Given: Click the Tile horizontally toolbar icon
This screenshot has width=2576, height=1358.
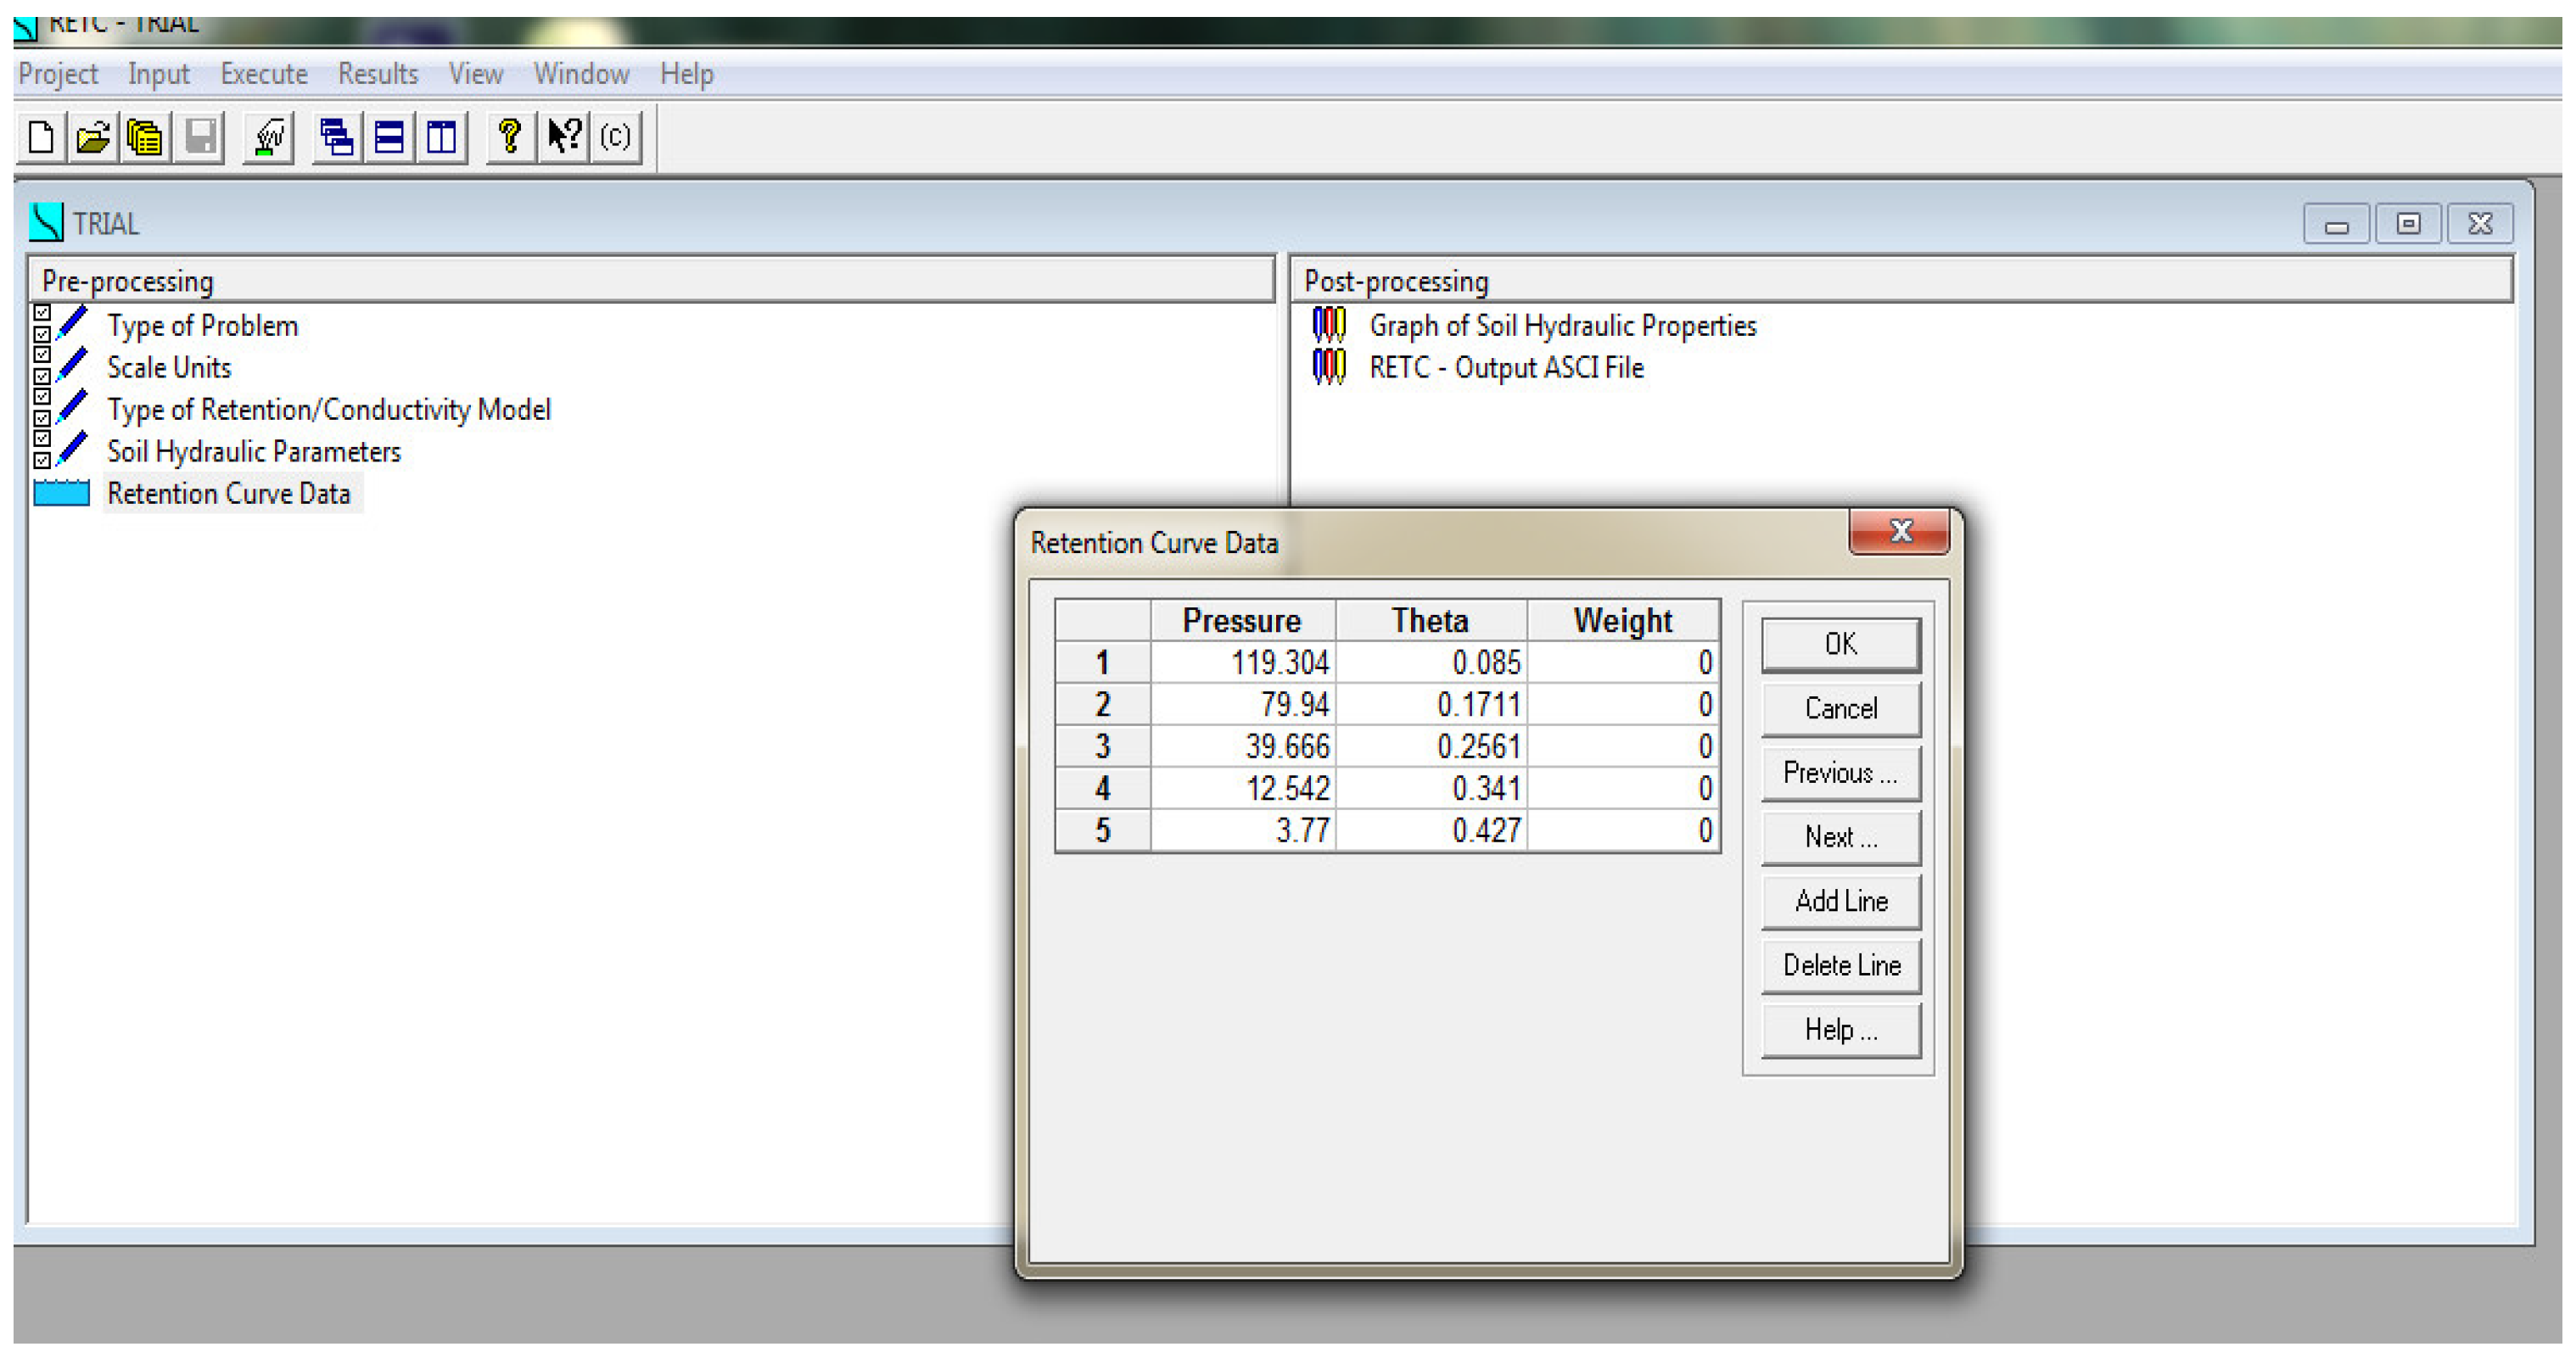Looking at the screenshot, I should coord(389,137).
